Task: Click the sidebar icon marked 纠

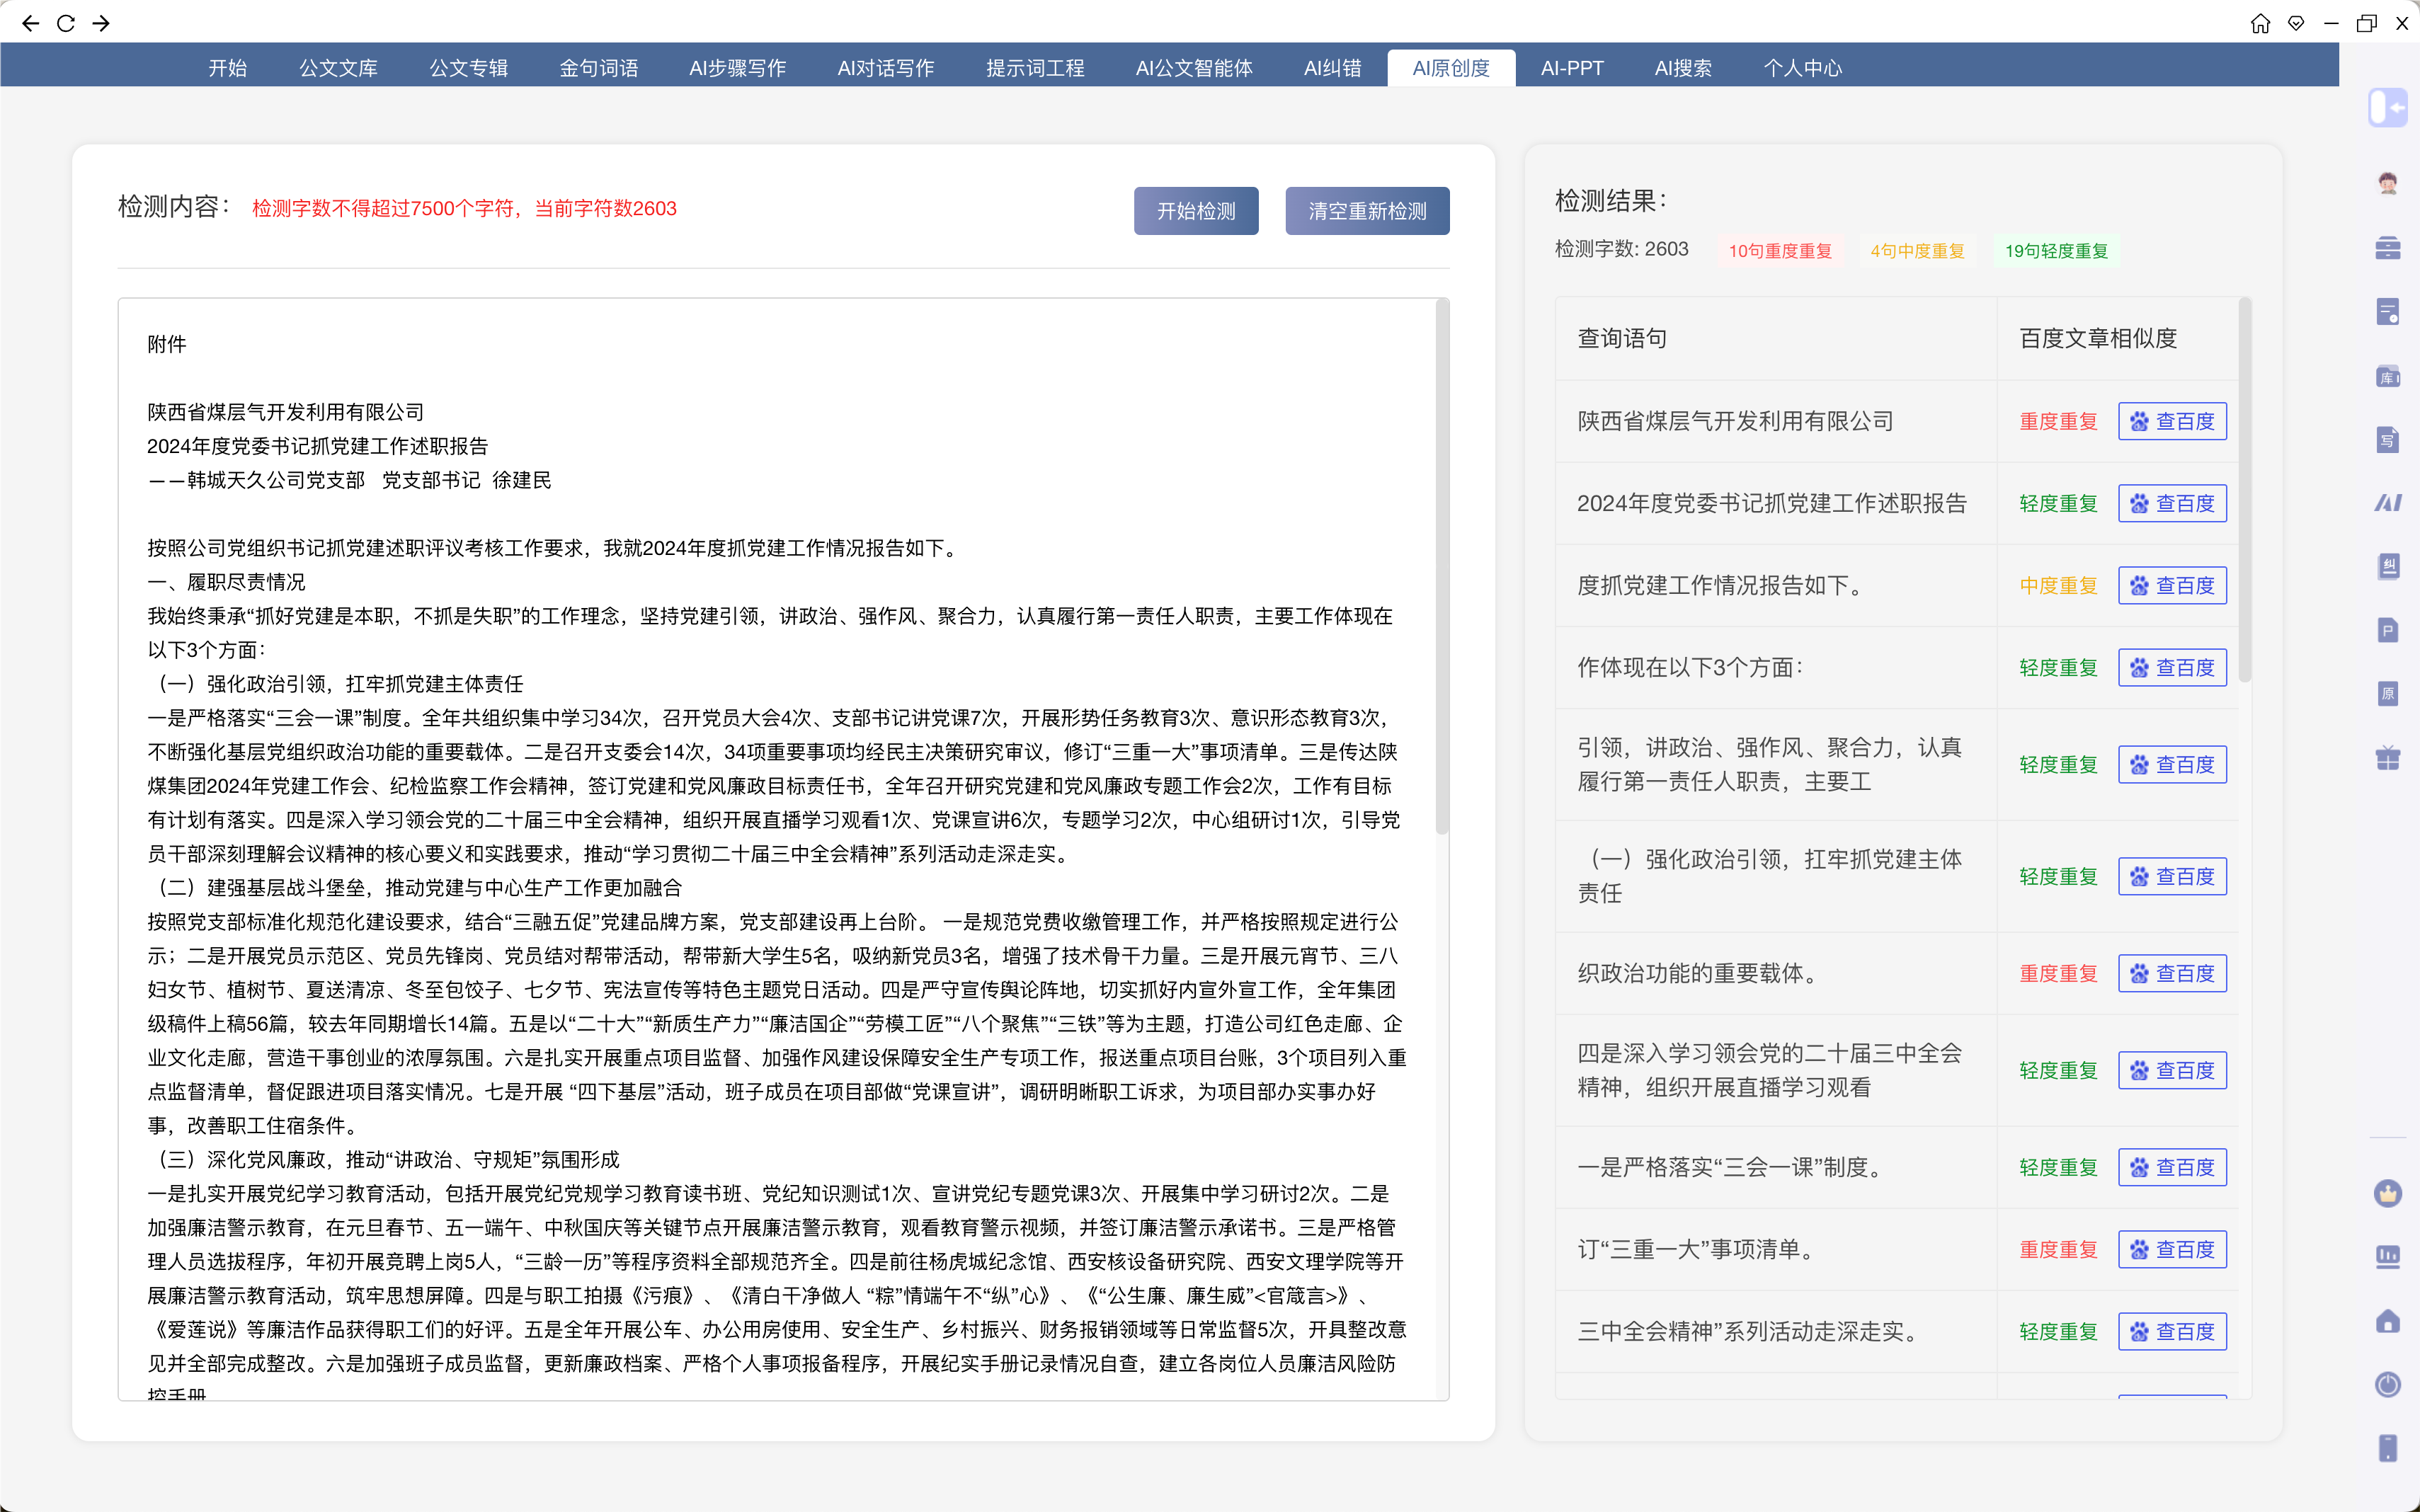Action: [2387, 567]
